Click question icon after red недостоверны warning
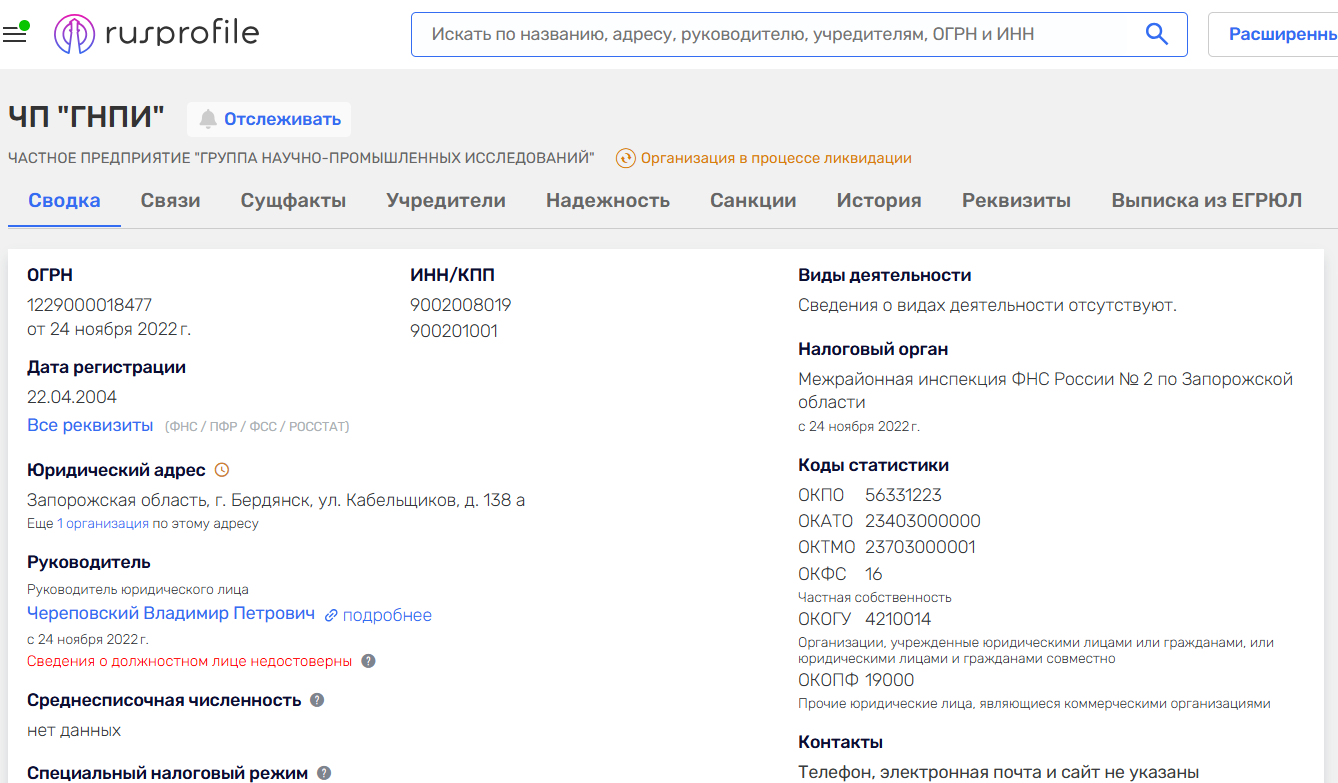 pyautogui.click(x=368, y=661)
